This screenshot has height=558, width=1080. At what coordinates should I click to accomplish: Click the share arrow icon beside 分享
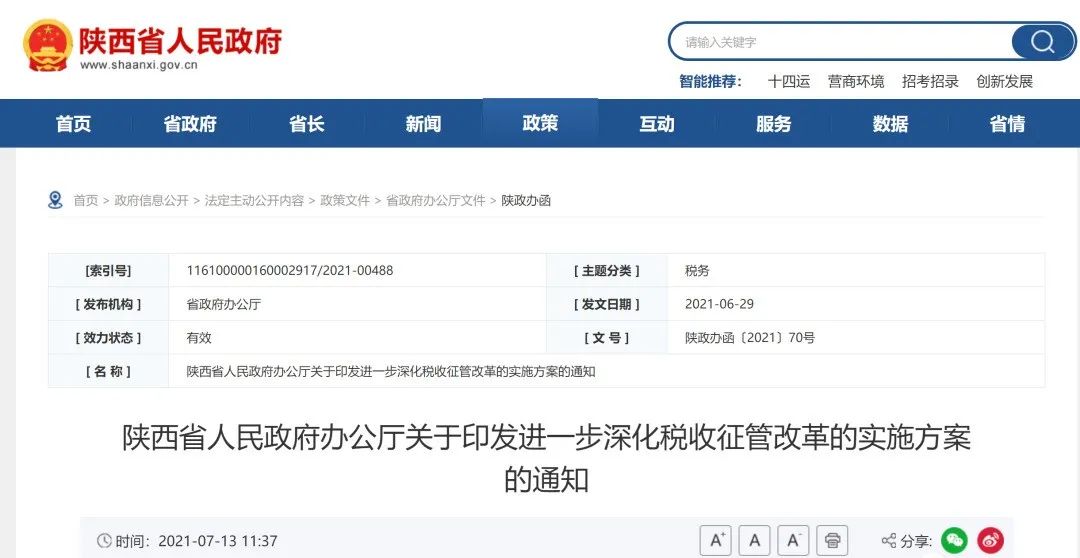tap(889, 541)
